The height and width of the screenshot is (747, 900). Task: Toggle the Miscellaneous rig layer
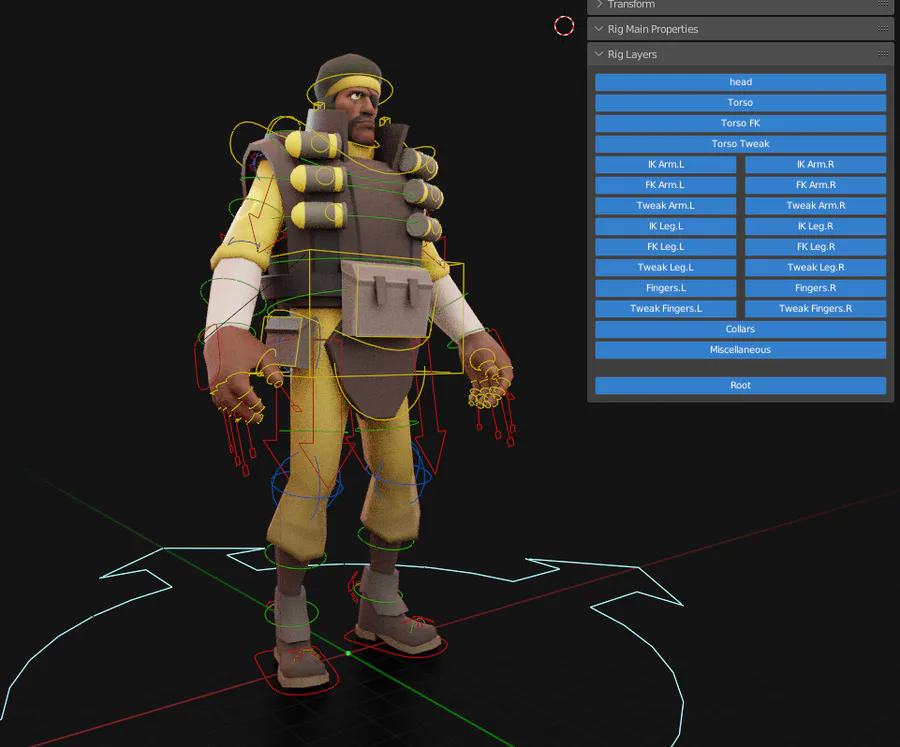click(740, 350)
